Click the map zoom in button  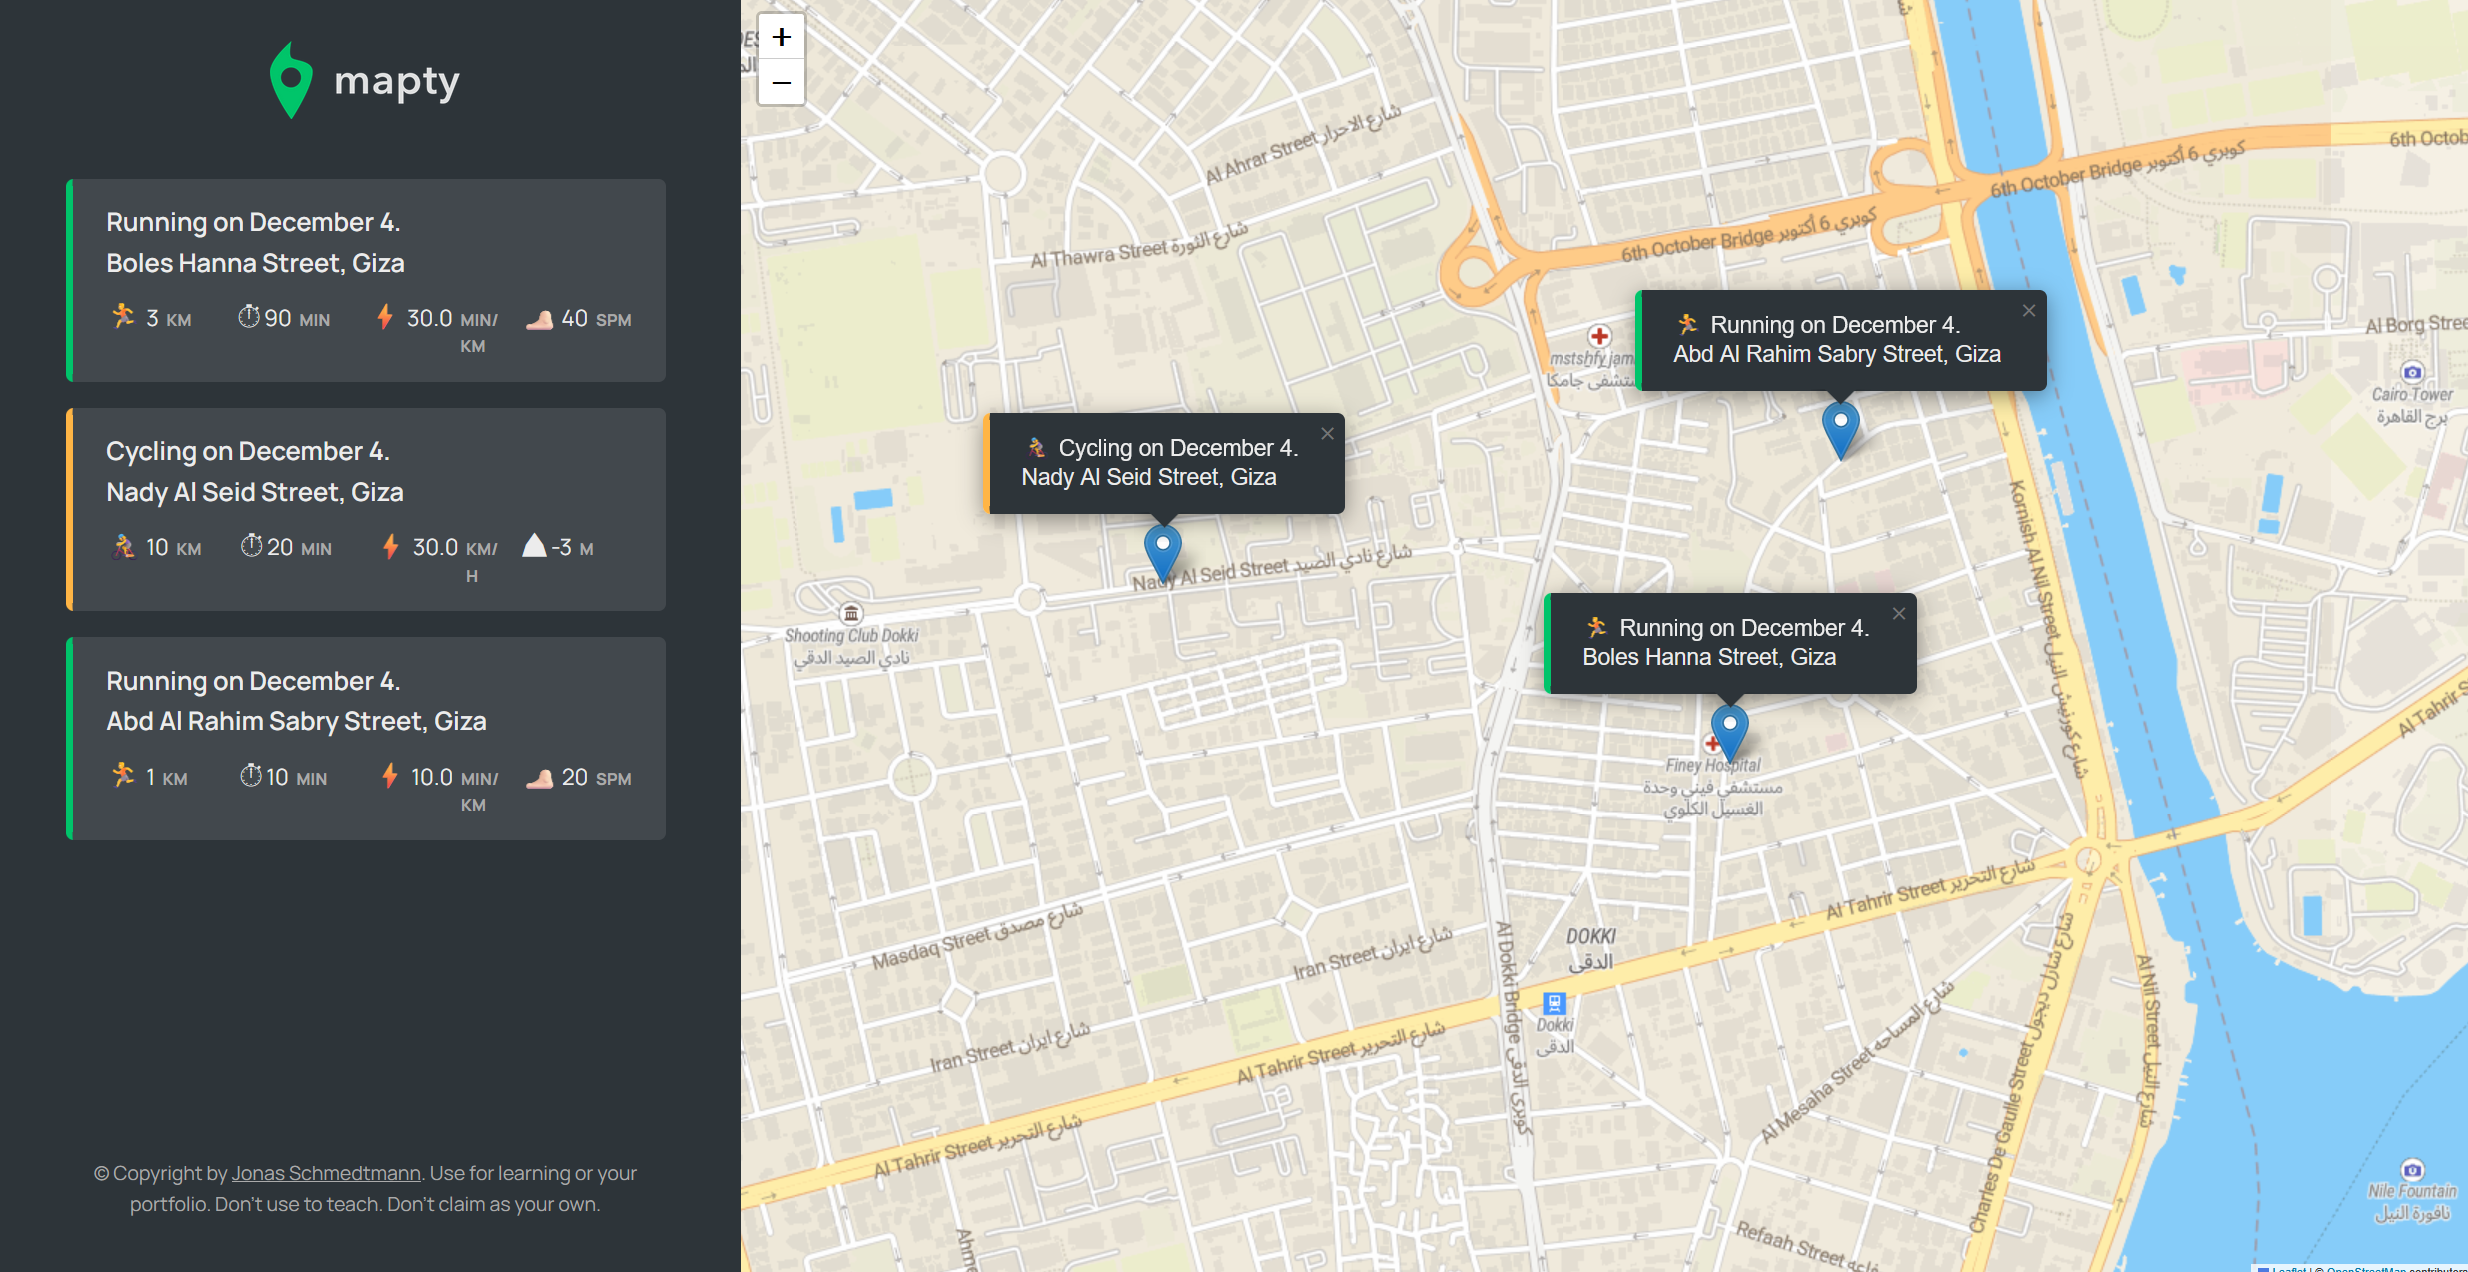pos(781,37)
